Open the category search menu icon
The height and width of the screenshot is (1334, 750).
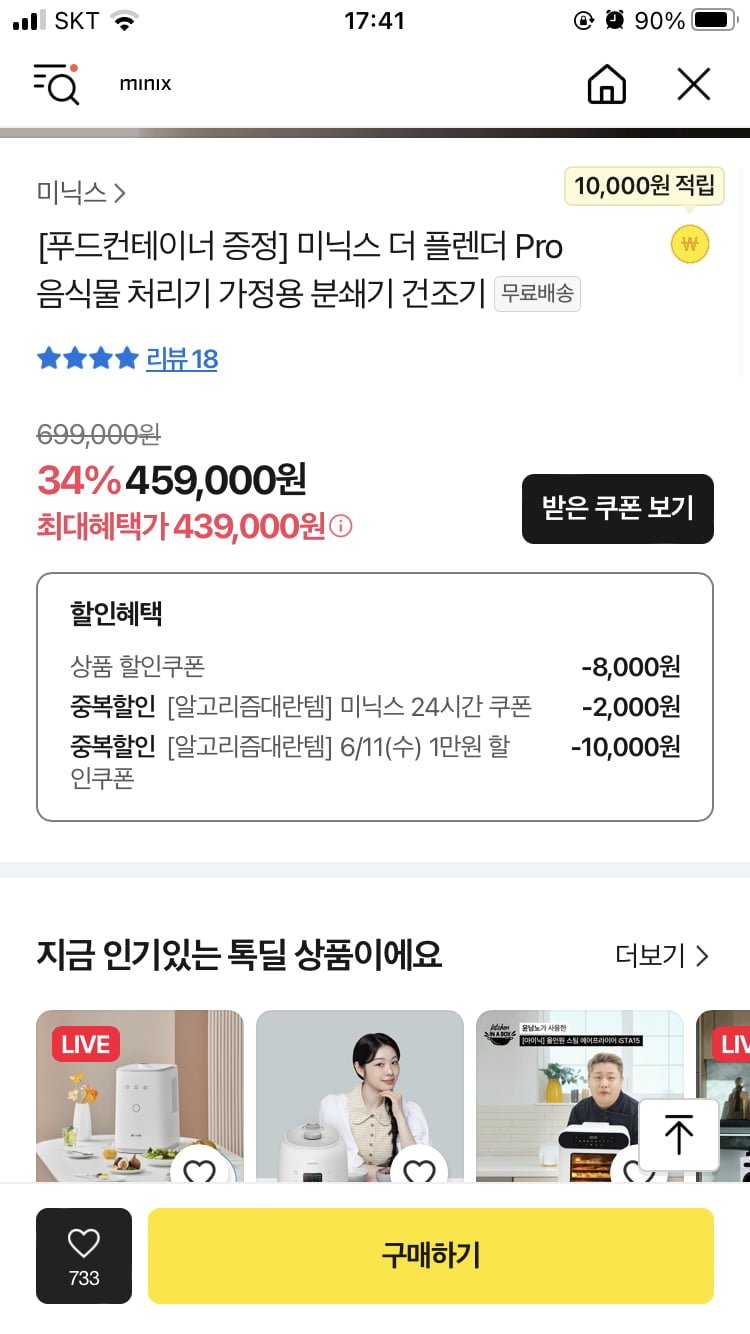56,84
